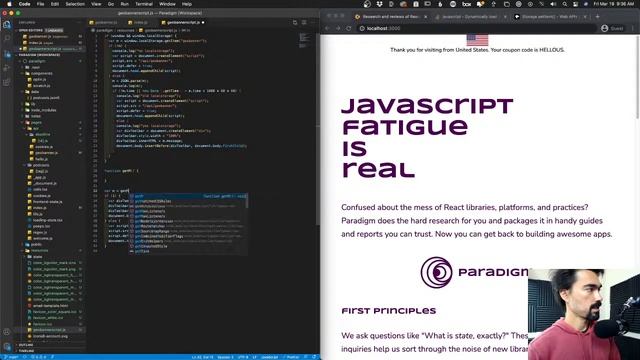Open the Run and Debug view
640x360 pixels.
(7, 68)
